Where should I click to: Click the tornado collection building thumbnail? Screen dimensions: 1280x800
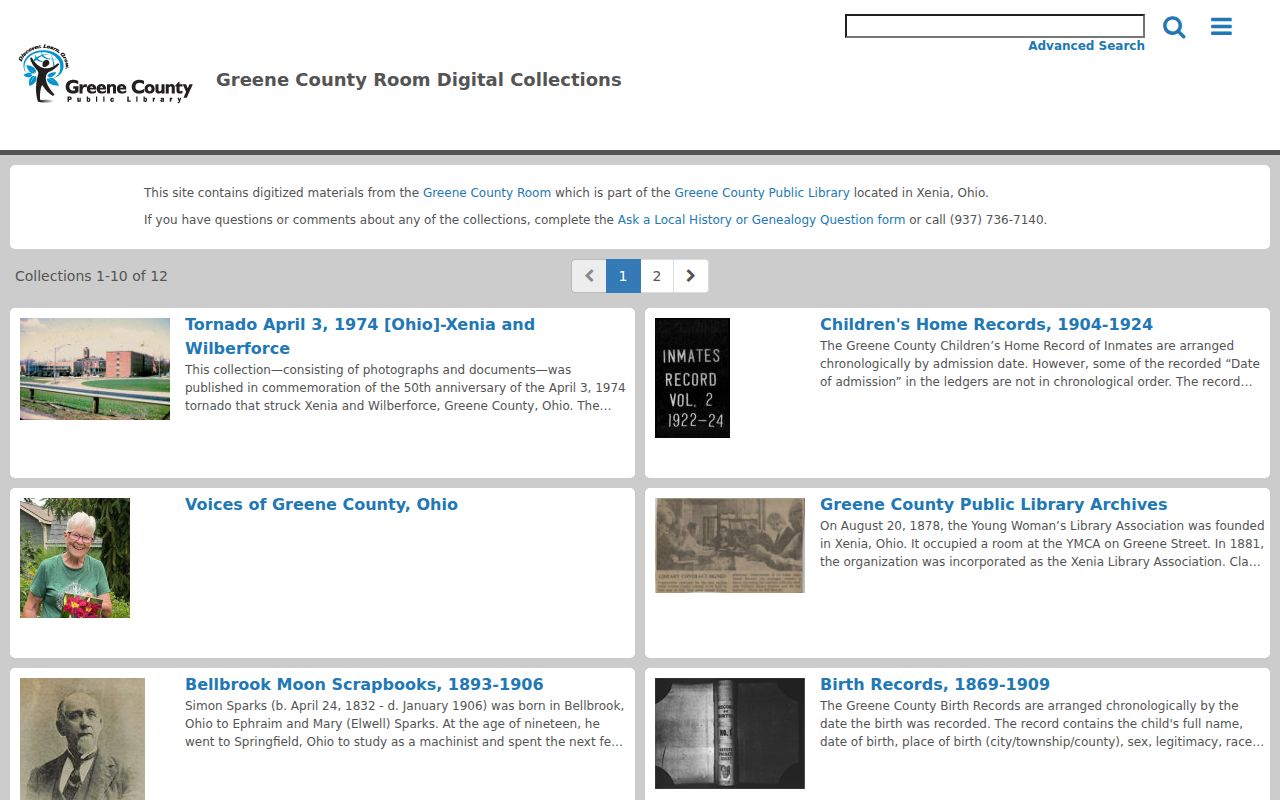(95, 369)
